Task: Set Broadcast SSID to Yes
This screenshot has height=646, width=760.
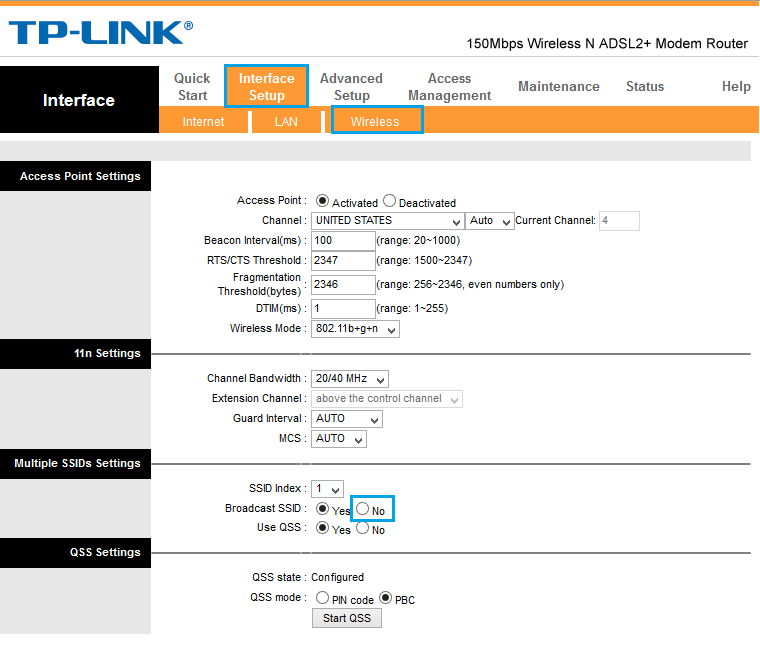Action: point(322,508)
